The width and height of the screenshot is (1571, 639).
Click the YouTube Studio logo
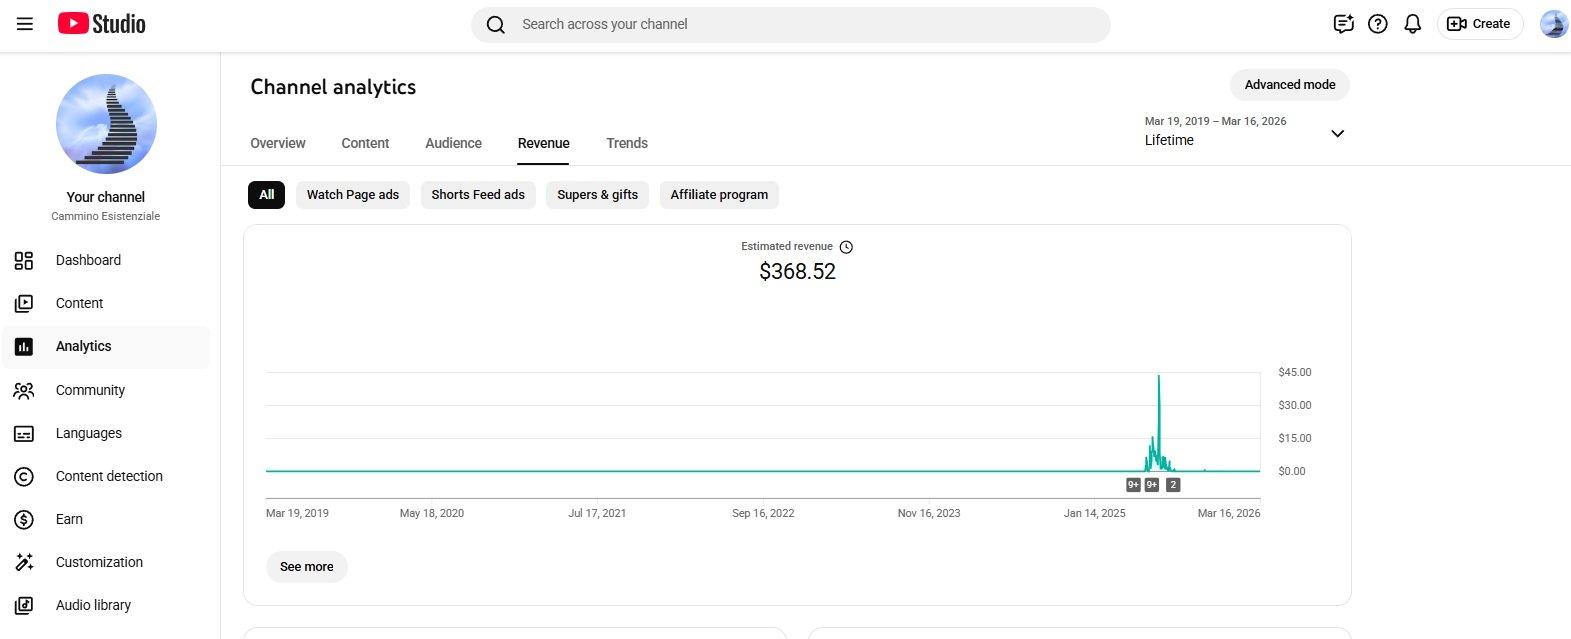(x=101, y=24)
